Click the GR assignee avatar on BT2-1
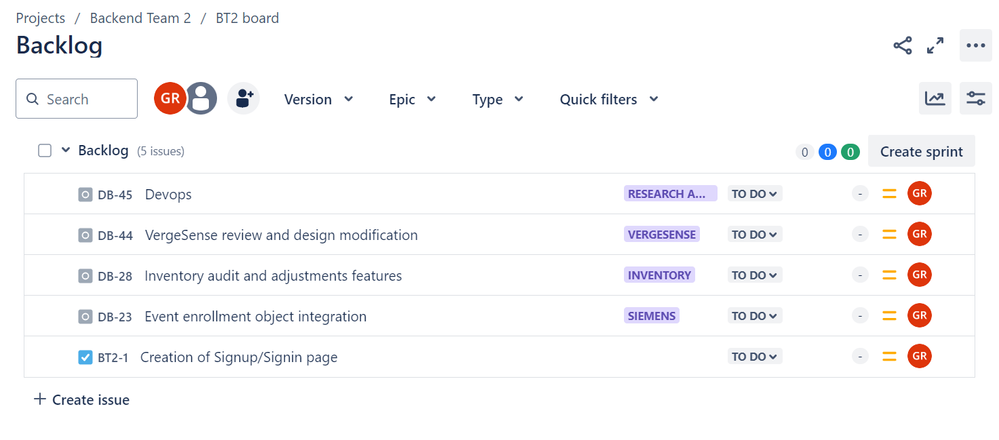Viewport: 999px width, 440px height. click(x=919, y=356)
